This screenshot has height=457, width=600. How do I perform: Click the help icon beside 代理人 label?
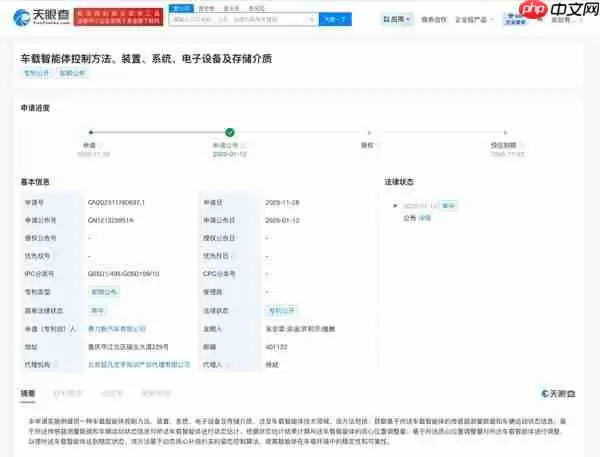click(x=228, y=364)
